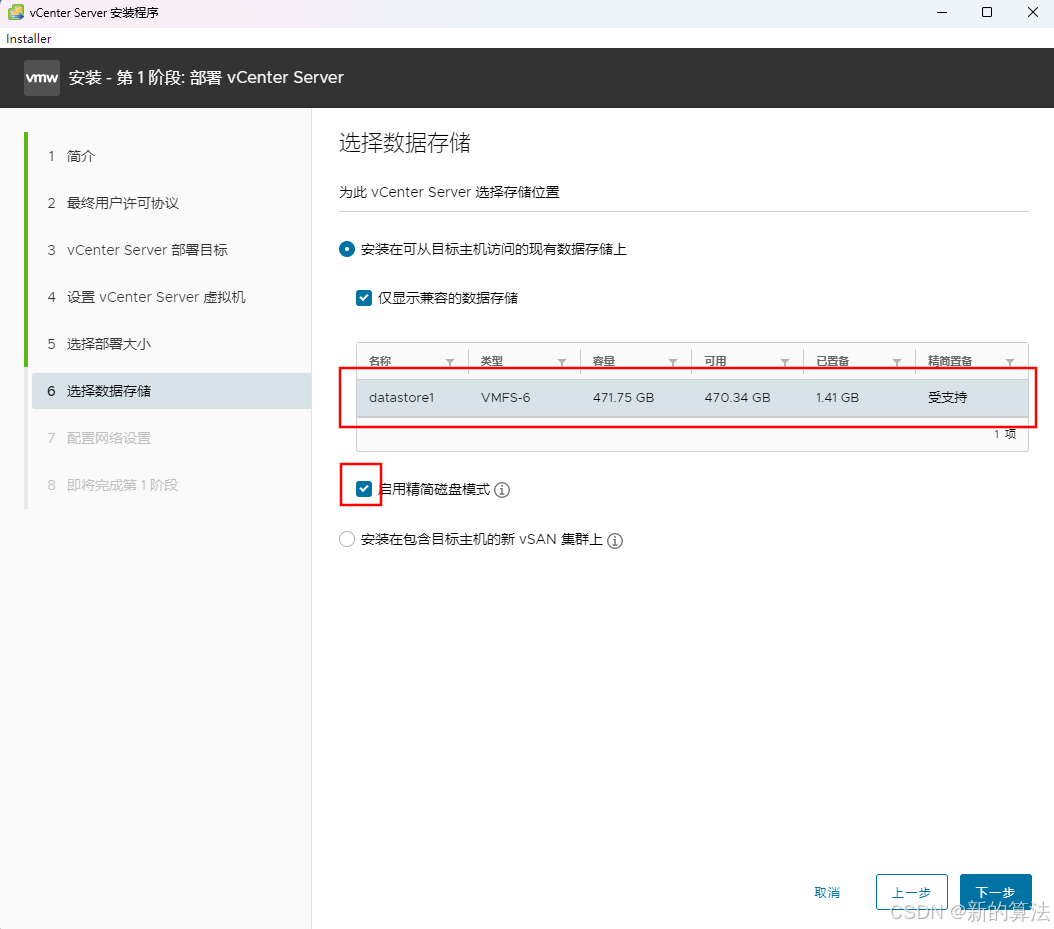Viewport: 1054px width, 929px height.
Task: Click the 470.34 GB available value
Action: [737, 397]
